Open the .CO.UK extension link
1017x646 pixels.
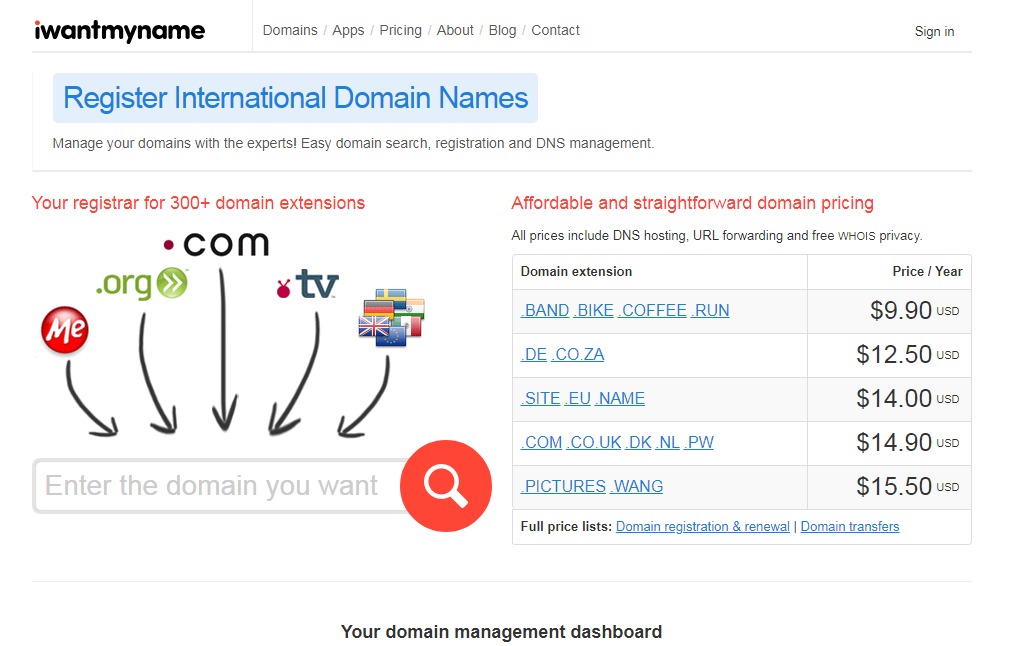click(x=594, y=442)
